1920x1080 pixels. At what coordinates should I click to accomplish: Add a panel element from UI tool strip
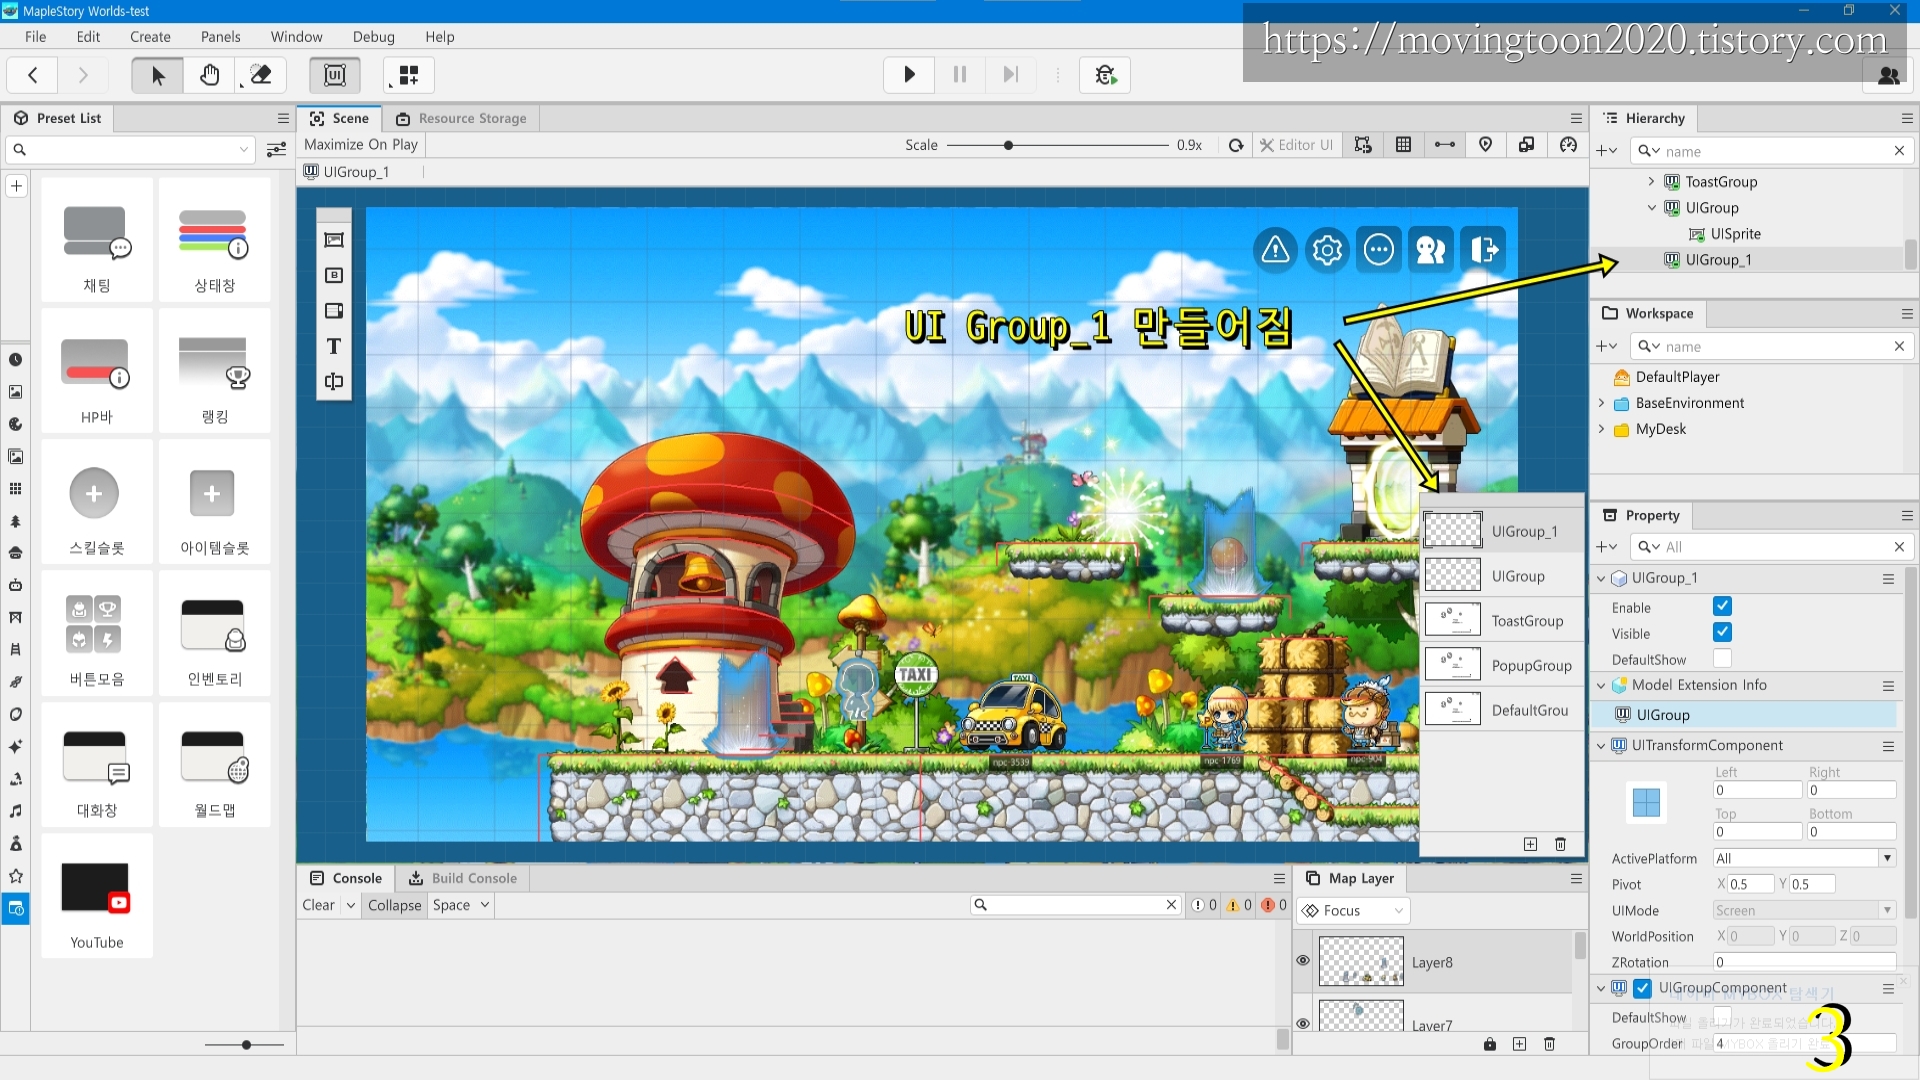[x=334, y=240]
